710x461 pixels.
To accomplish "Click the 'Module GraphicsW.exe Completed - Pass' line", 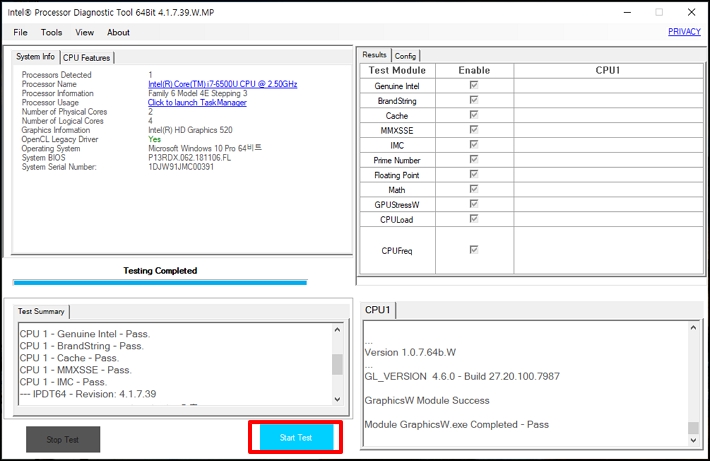I will [x=456, y=424].
